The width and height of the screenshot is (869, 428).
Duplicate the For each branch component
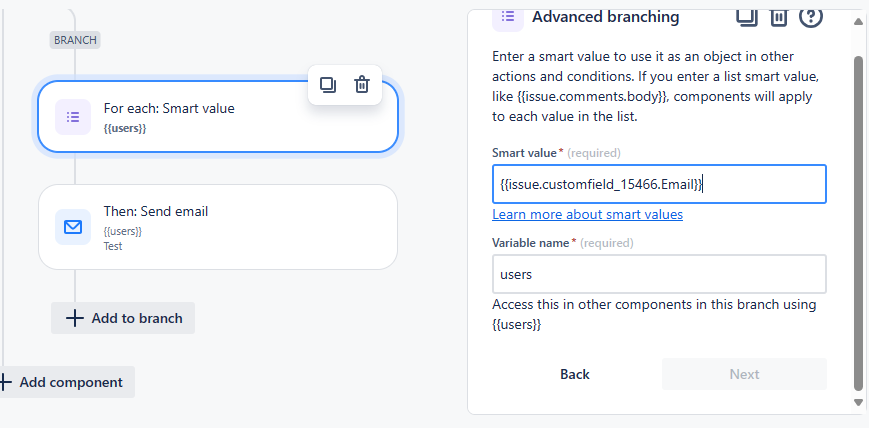click(328, 85)
